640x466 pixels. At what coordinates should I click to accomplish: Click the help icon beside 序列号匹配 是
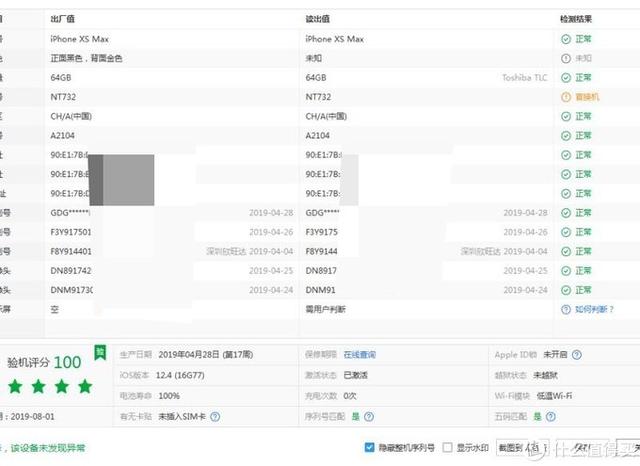369,417
